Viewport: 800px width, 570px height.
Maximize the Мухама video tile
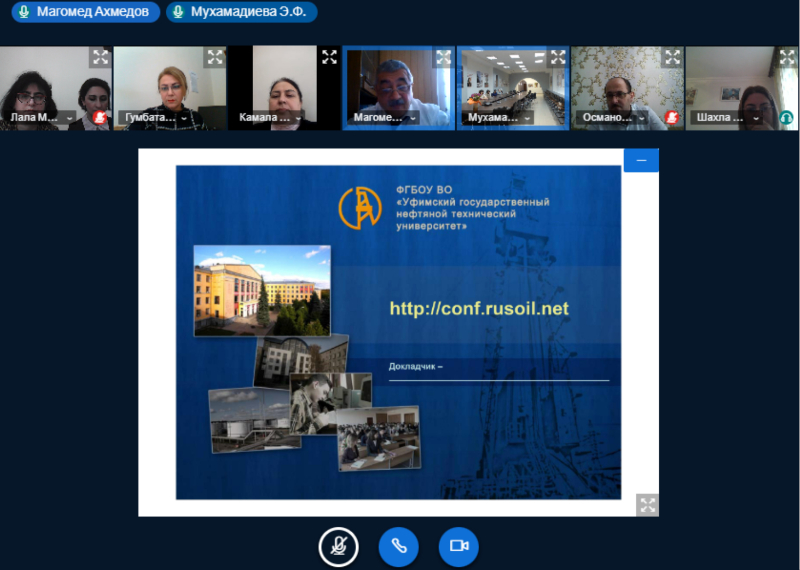click(x=557, y=57)
